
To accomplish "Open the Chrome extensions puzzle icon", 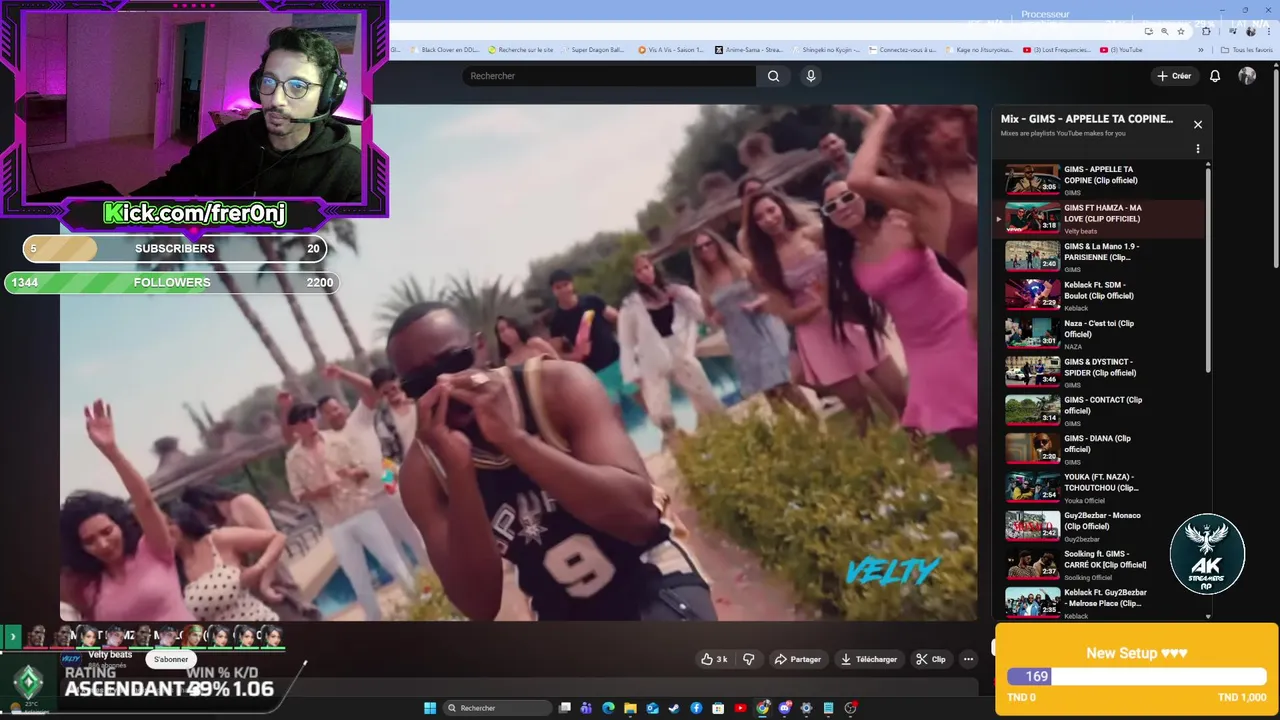I will [1206, 31].
